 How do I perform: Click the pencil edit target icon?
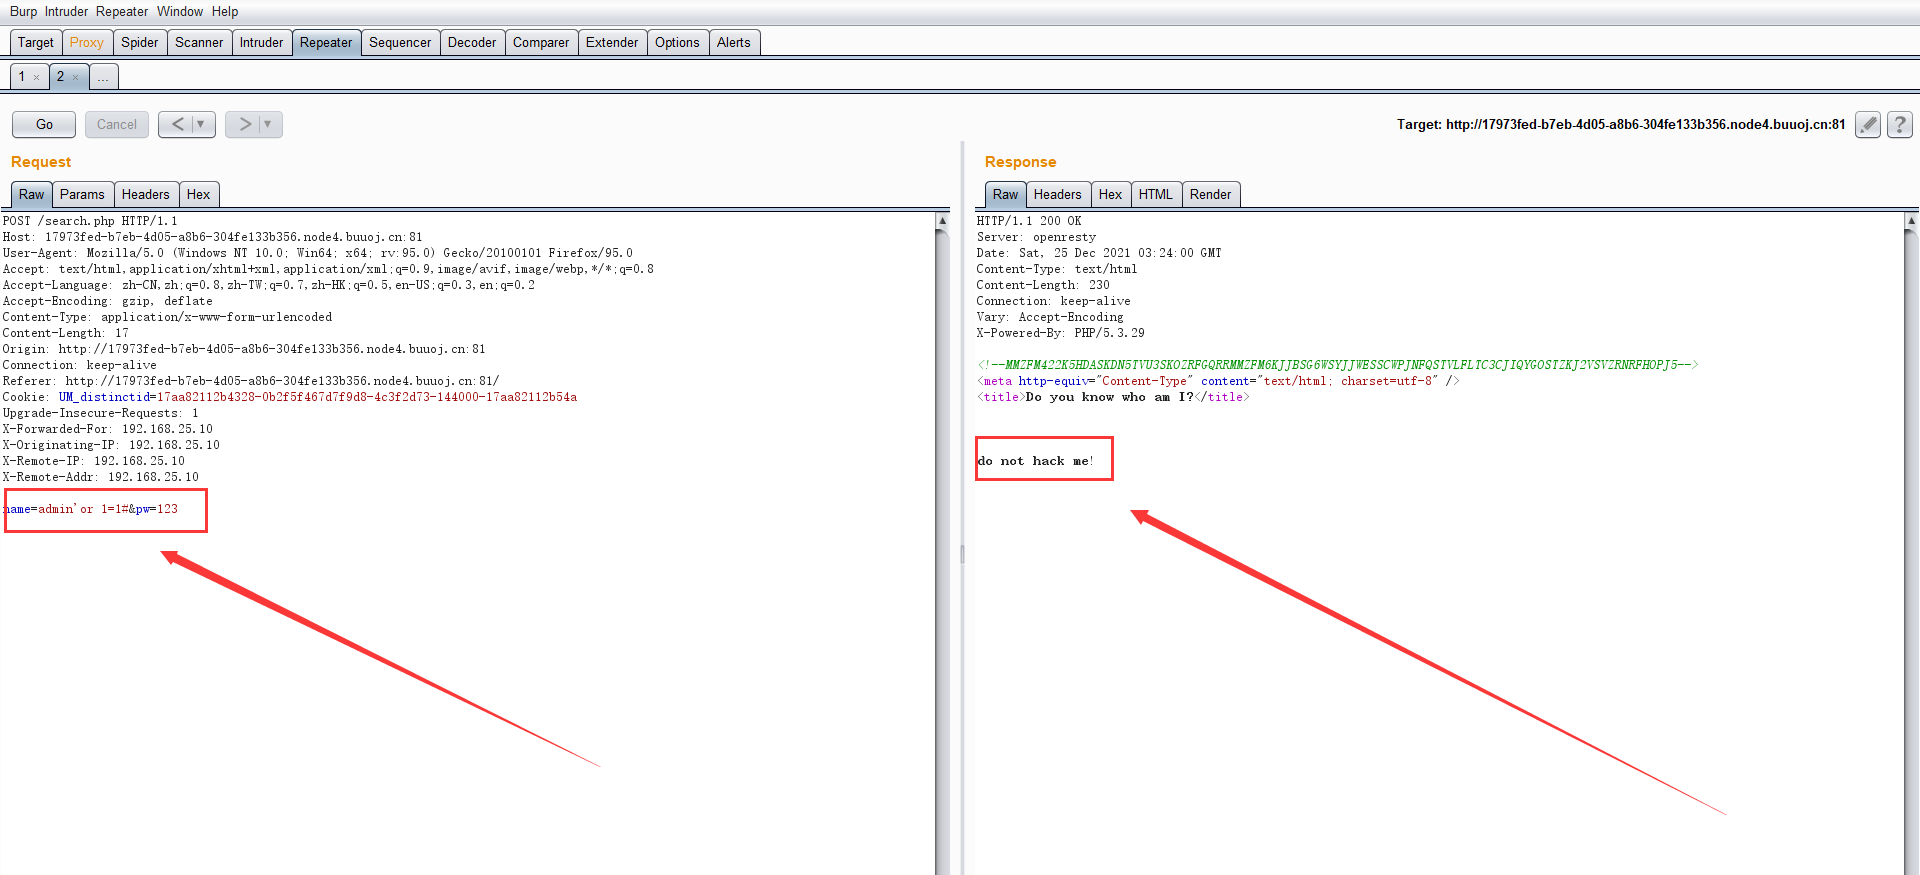[1867, 124]
